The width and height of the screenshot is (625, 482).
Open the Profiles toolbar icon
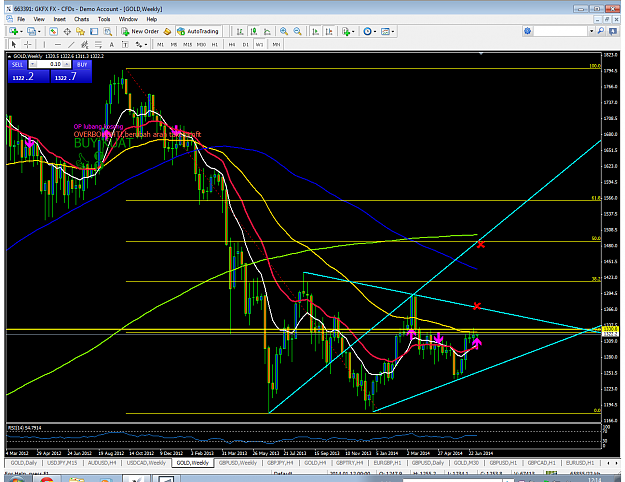tap(31, 31)
